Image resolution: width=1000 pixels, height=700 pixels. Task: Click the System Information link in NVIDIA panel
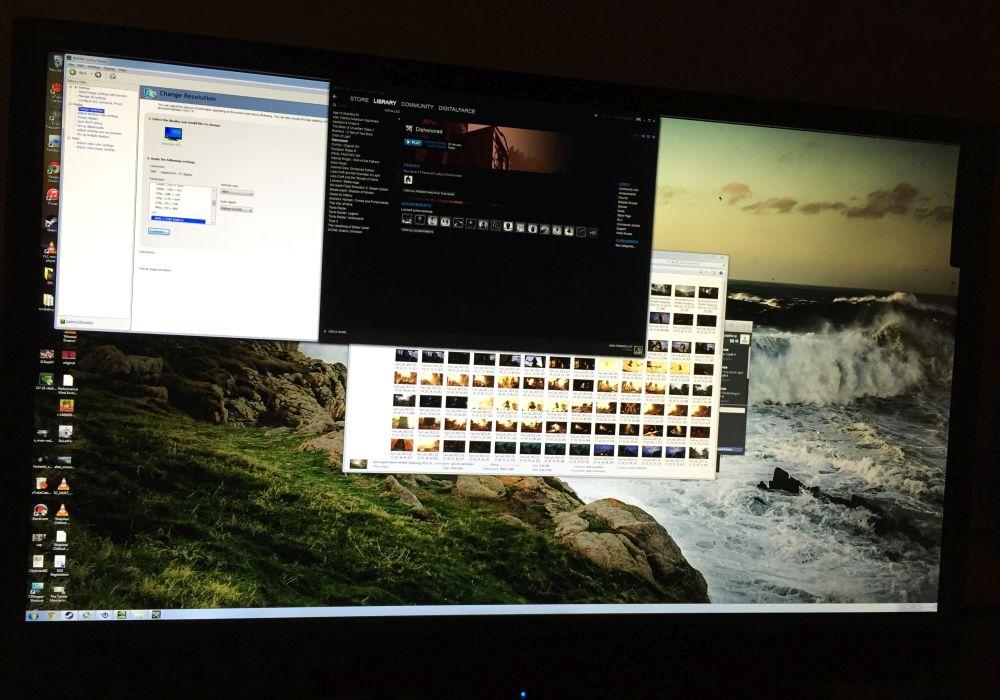coord(79,322)
